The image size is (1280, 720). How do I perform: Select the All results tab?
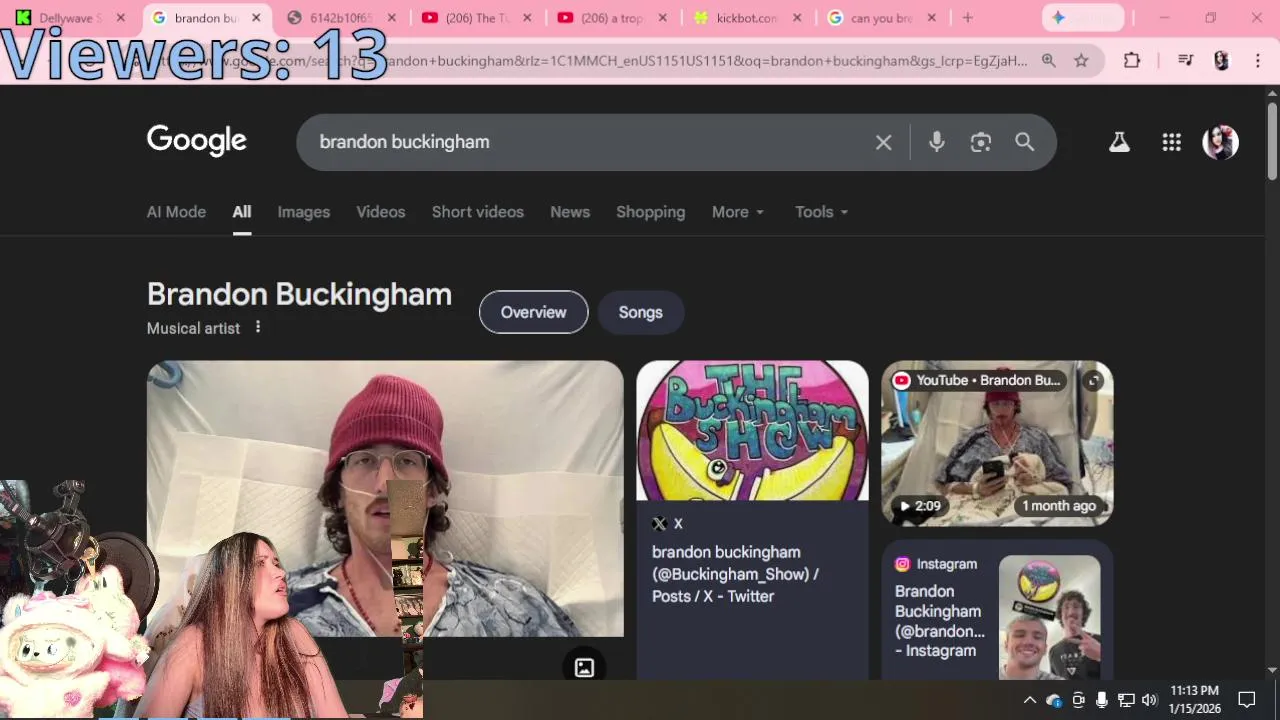pyautogui.click(x=242, y=212)
